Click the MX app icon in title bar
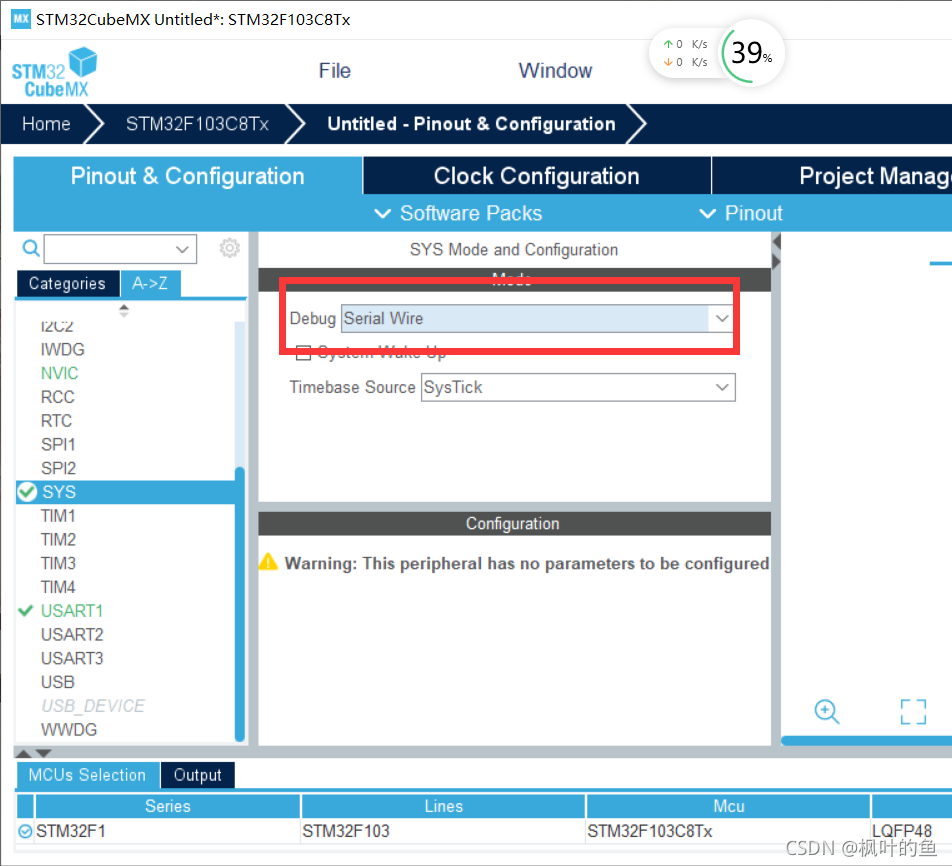952x866 pixels. 21,19
